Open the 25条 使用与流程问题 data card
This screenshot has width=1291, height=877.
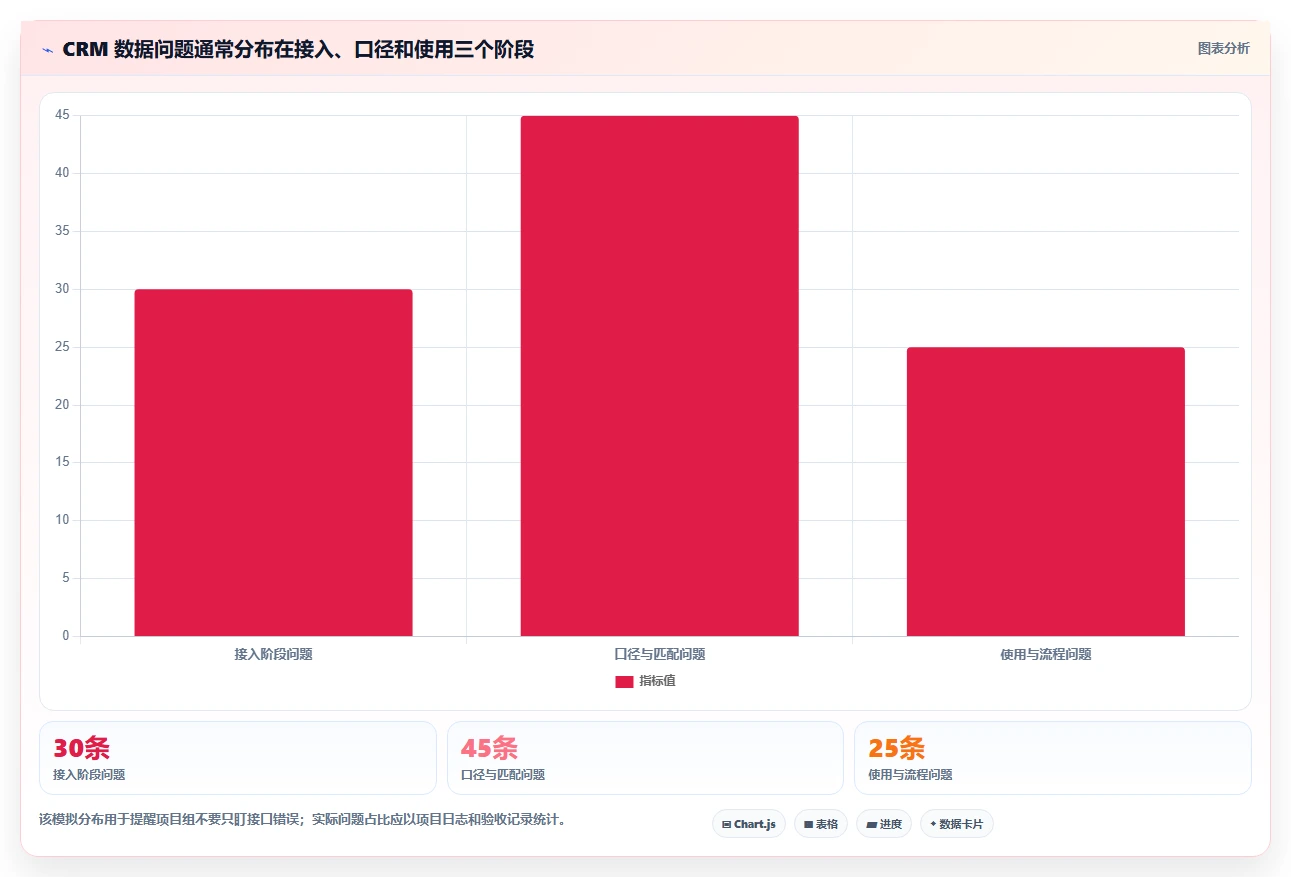pyautogui.click(x=1052, y=758)
